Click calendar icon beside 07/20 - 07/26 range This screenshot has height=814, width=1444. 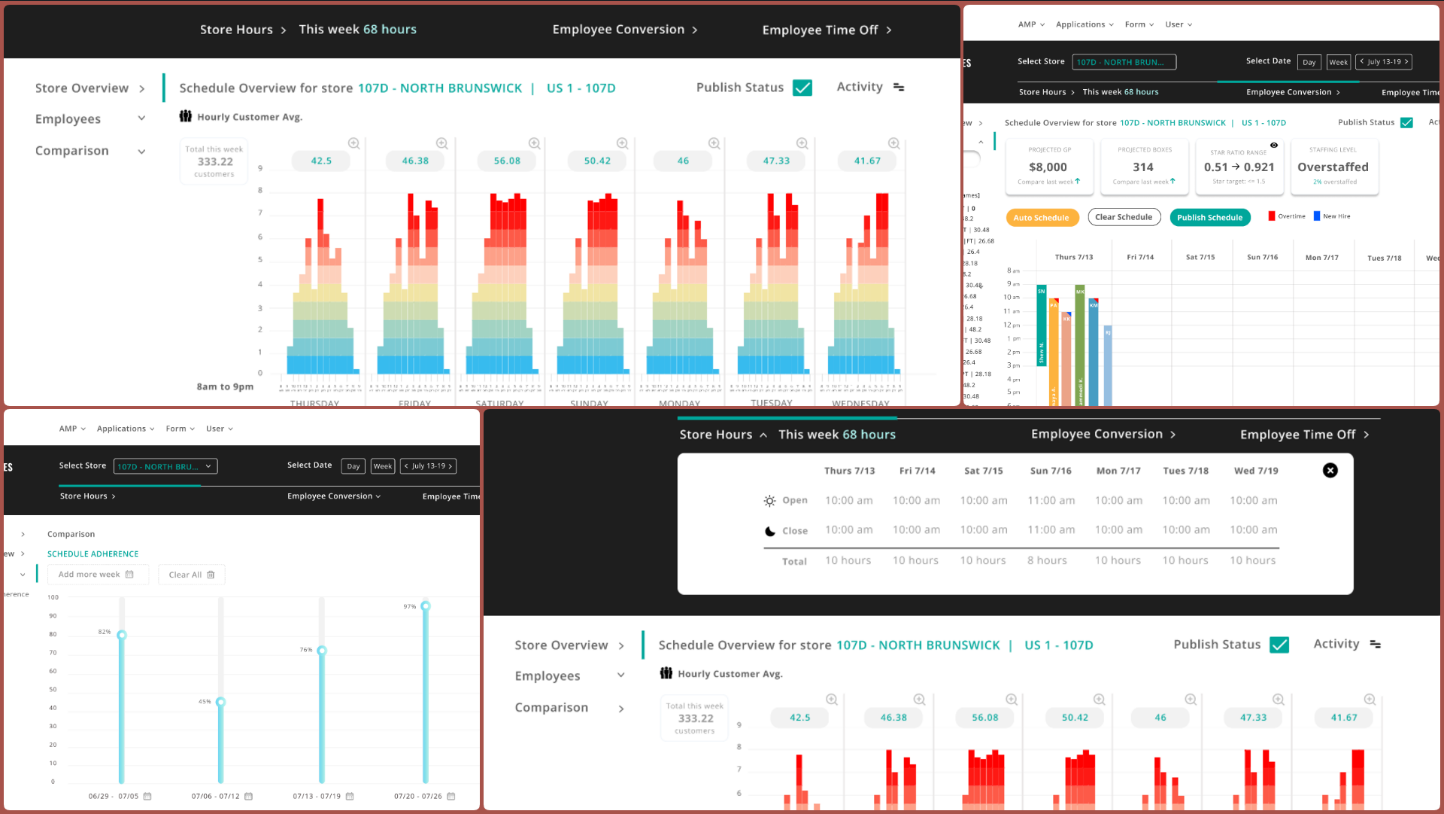(449, 796)
